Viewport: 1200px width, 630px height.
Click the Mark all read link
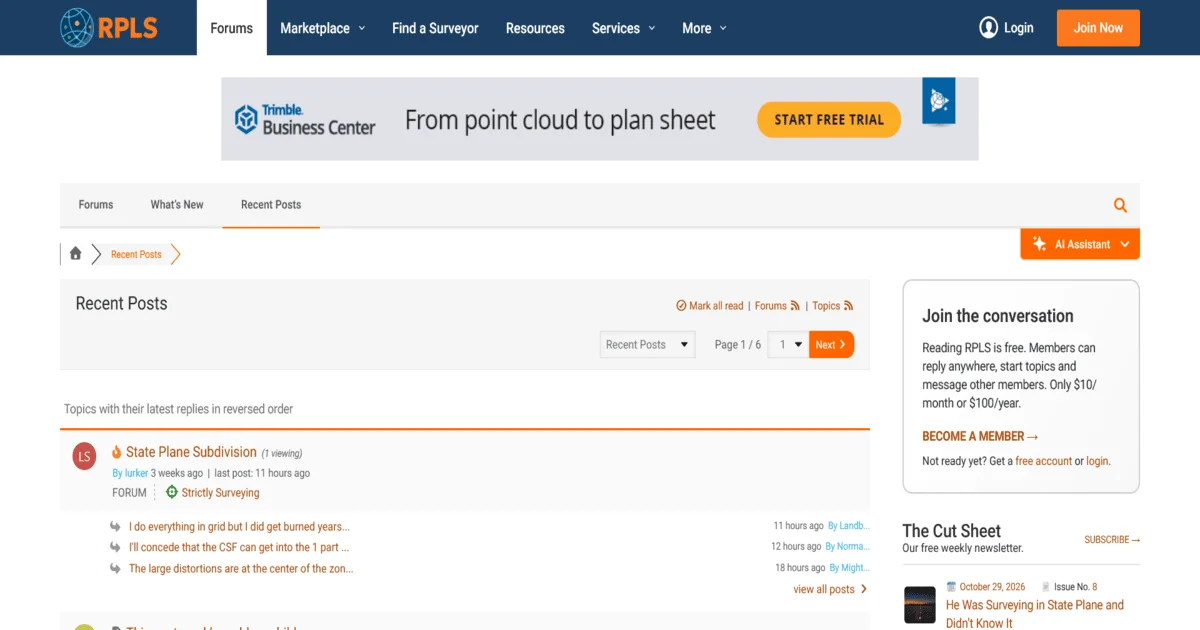pyautogui.click(x=709, y=306)
